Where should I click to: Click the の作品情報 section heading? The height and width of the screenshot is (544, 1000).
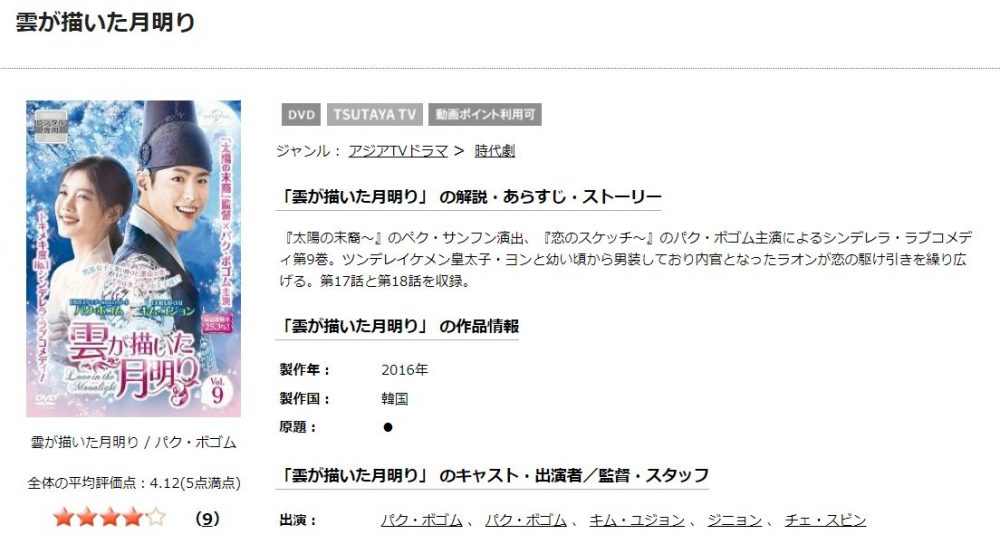[399, 326]
